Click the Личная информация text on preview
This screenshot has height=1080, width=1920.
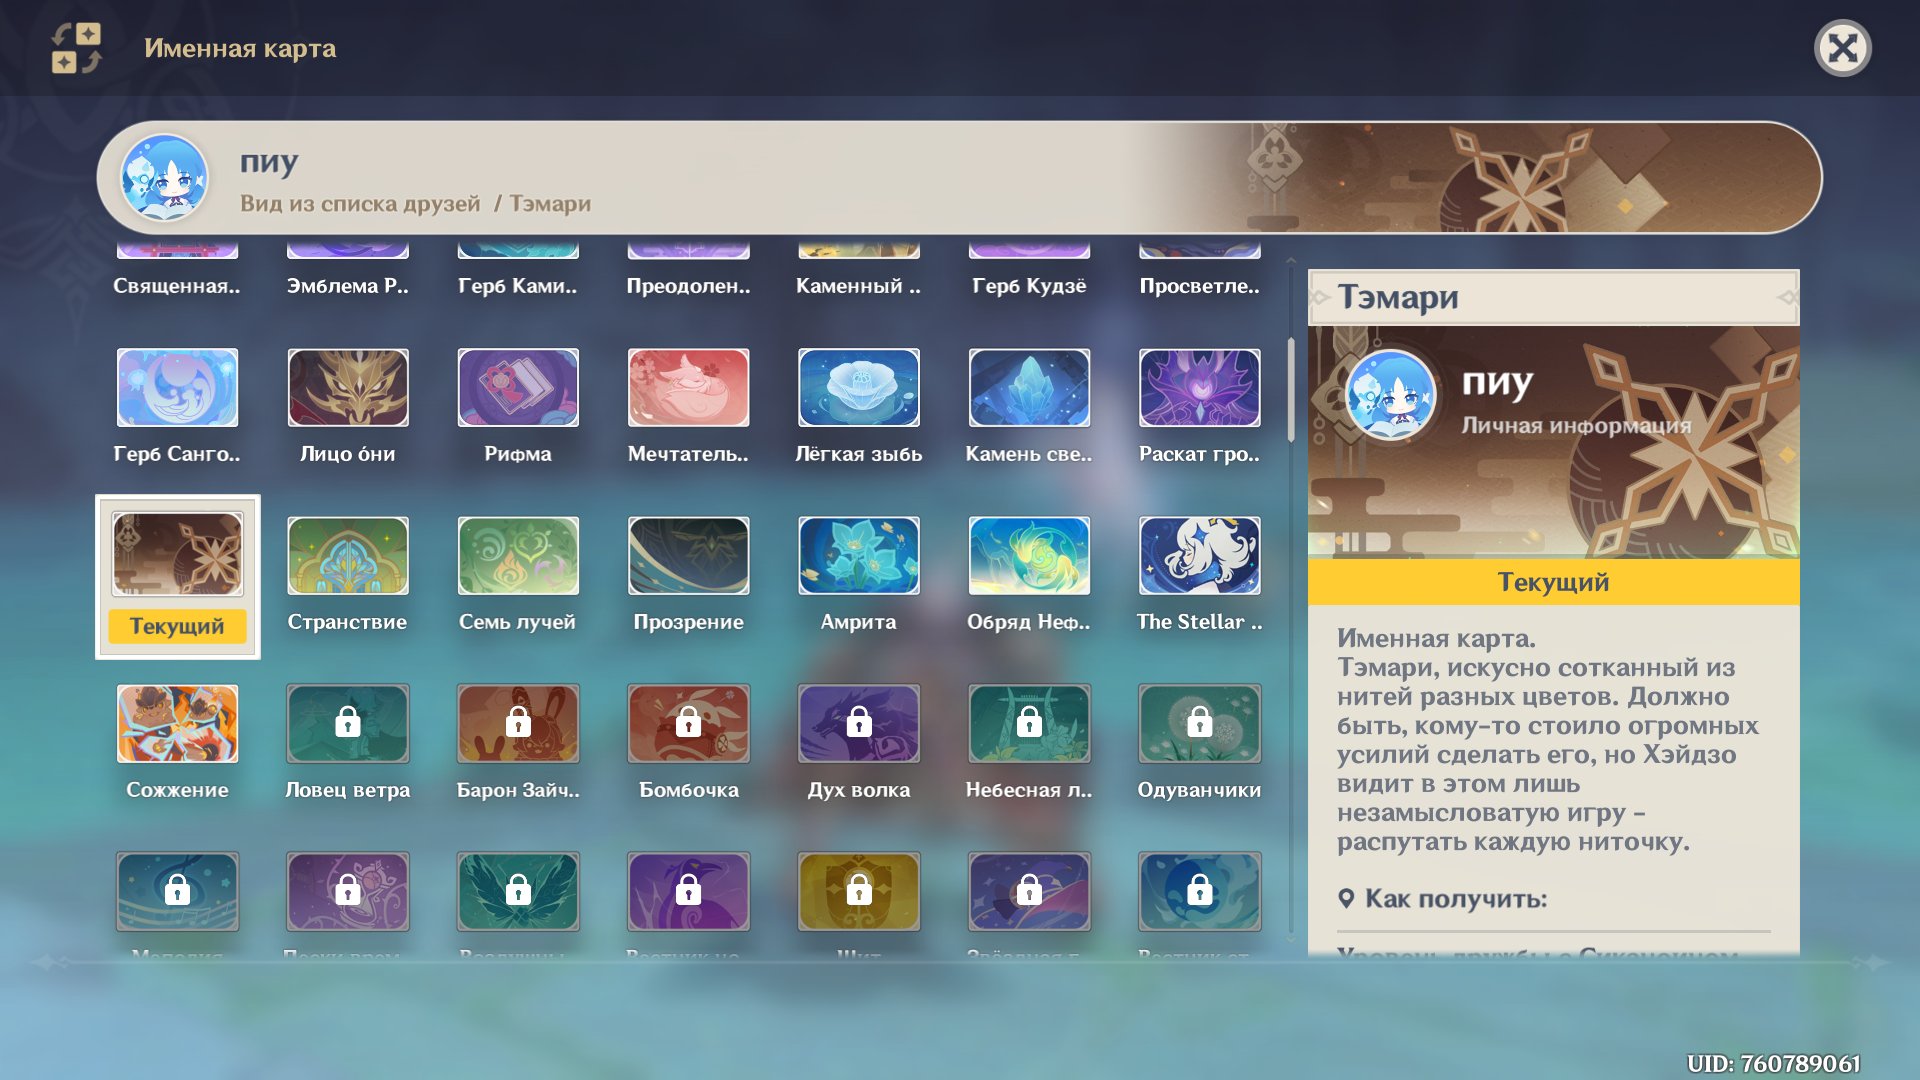click(x=1576, y=426)
